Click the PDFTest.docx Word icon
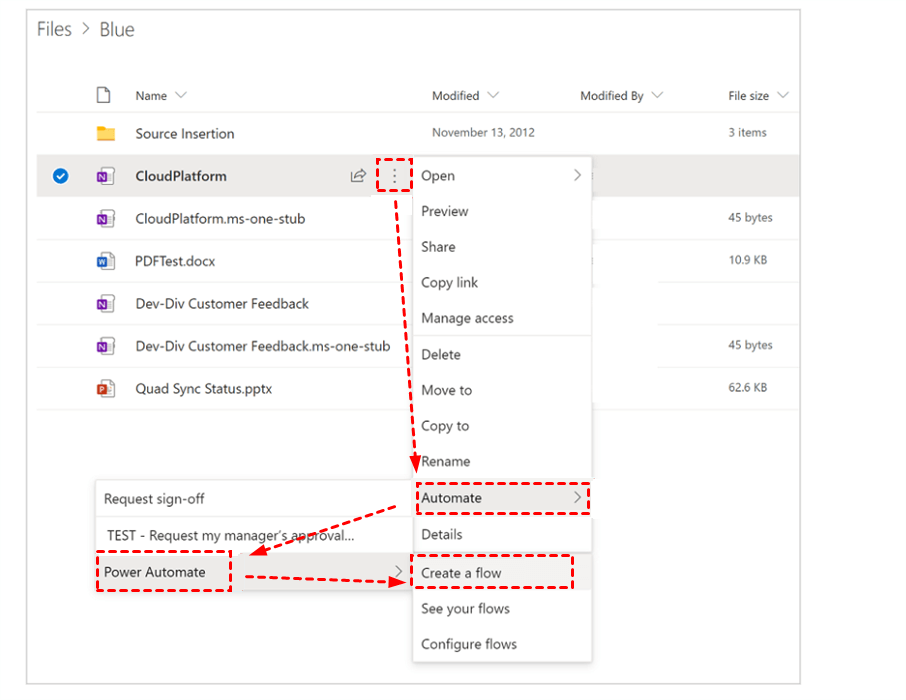The width and height of the screenshot is (906, 700). (x=106, y=261)
